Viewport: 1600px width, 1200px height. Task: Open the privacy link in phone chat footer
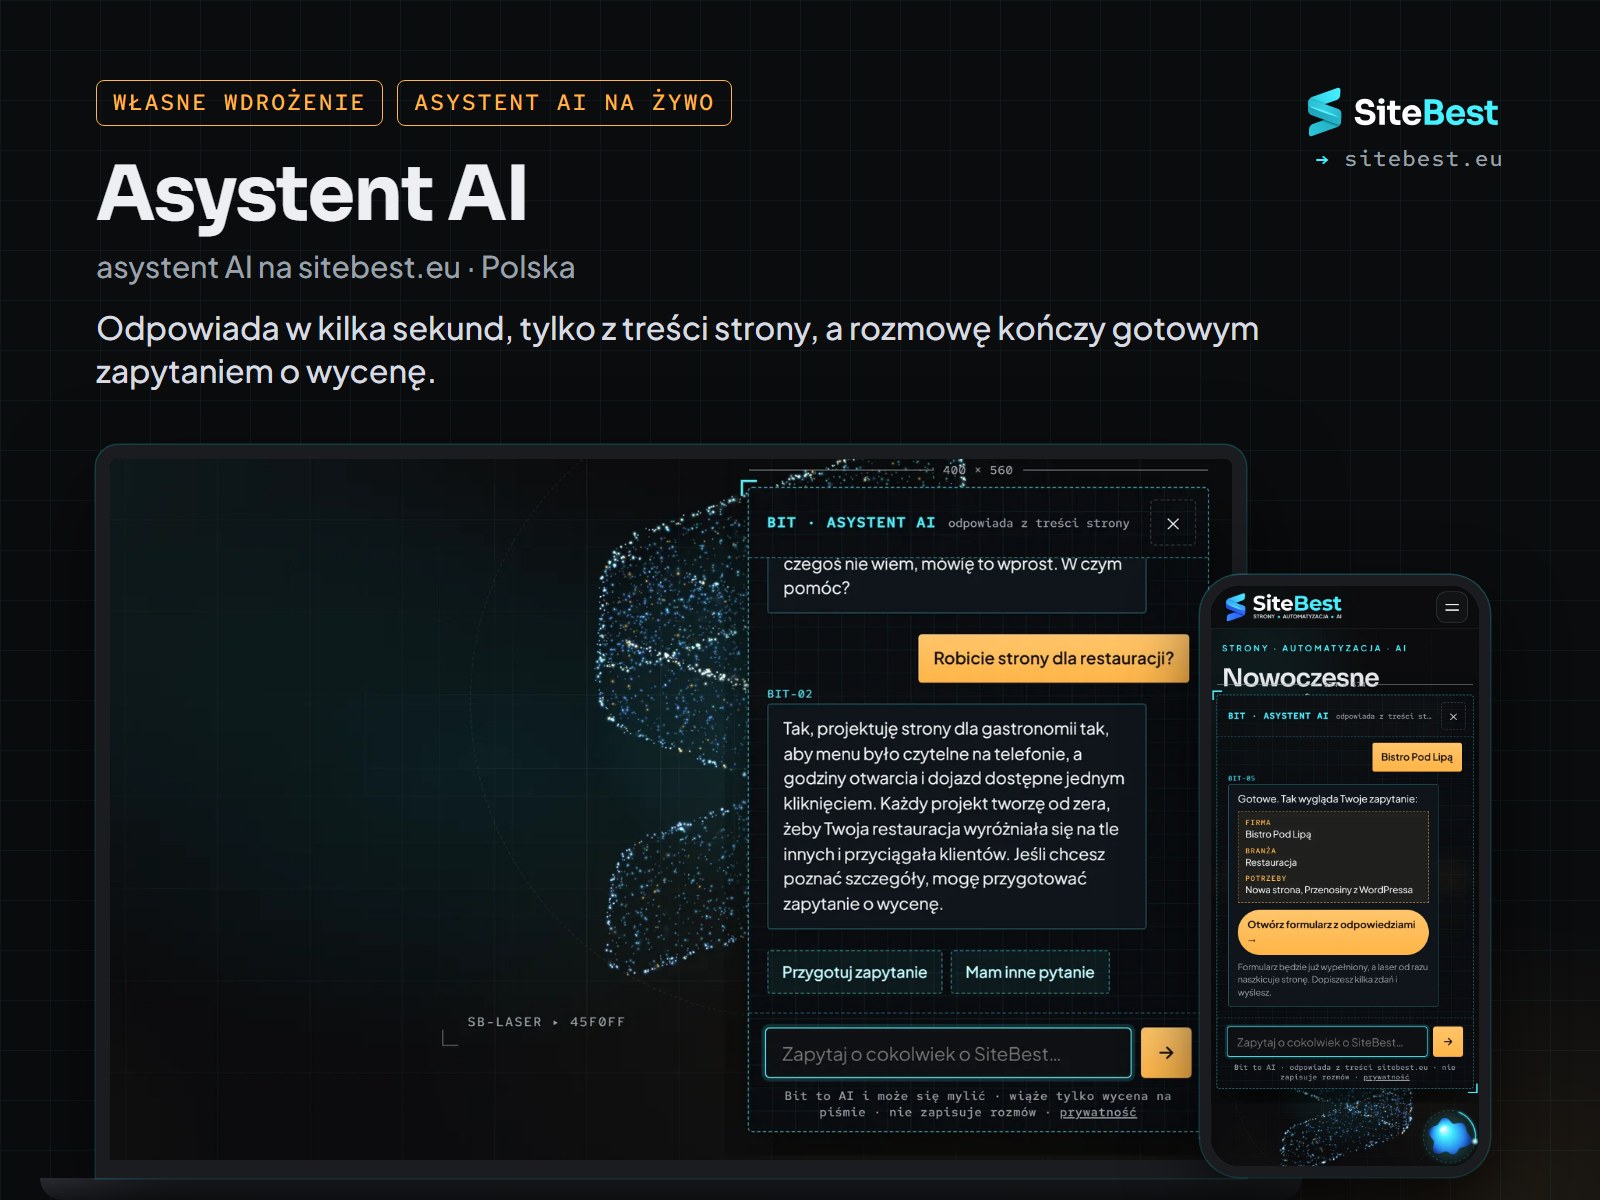click(1386, 1077)
